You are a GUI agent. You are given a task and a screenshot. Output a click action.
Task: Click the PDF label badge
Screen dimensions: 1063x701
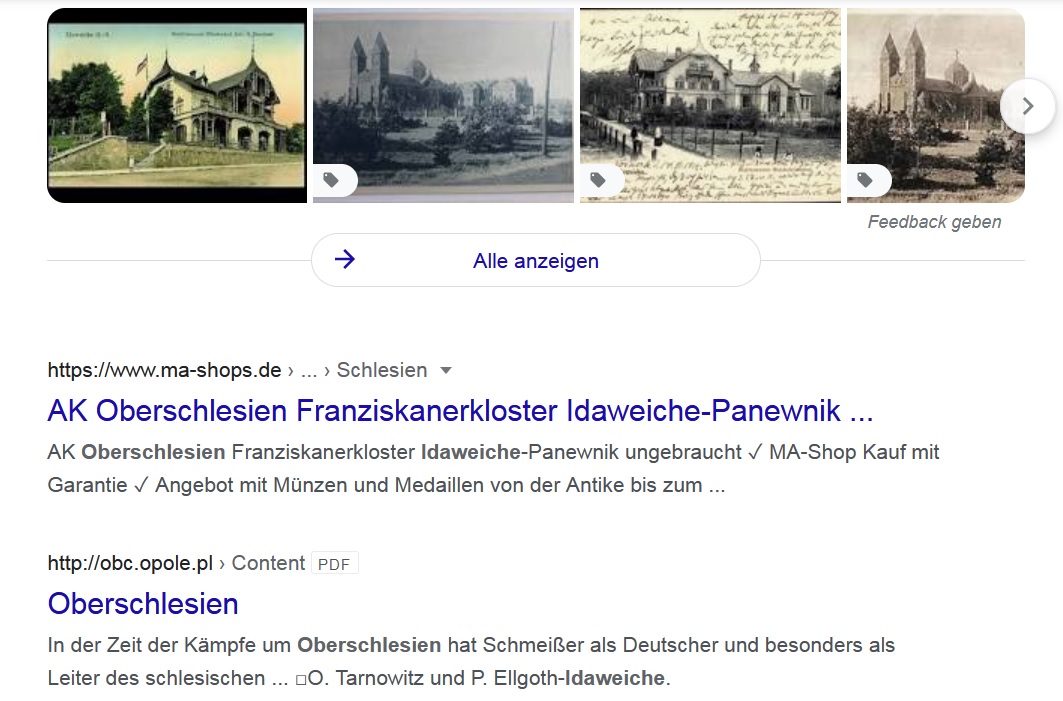334,564
